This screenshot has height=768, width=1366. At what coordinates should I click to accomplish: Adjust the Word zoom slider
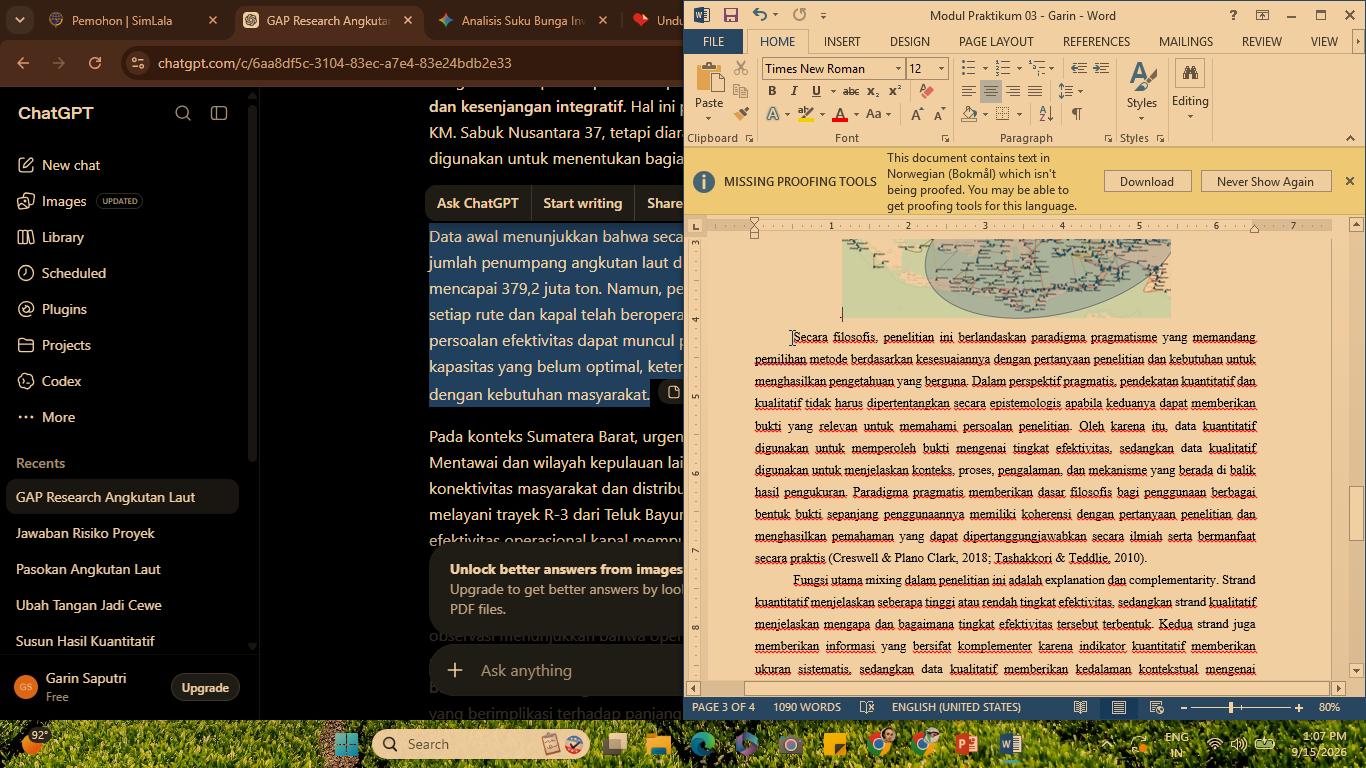1231,707
